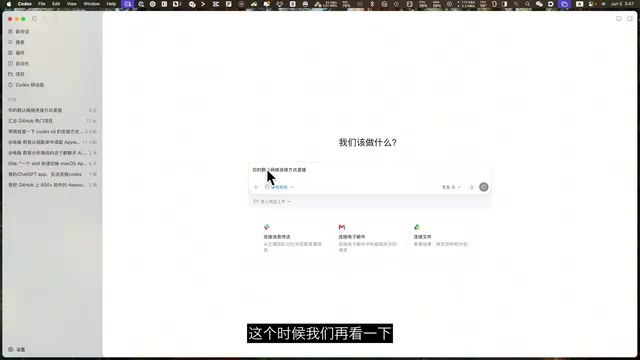Open the chat '汇总 GitHub 热门项目'
Viewport: 640px width, 360px height.
[52, 121]
